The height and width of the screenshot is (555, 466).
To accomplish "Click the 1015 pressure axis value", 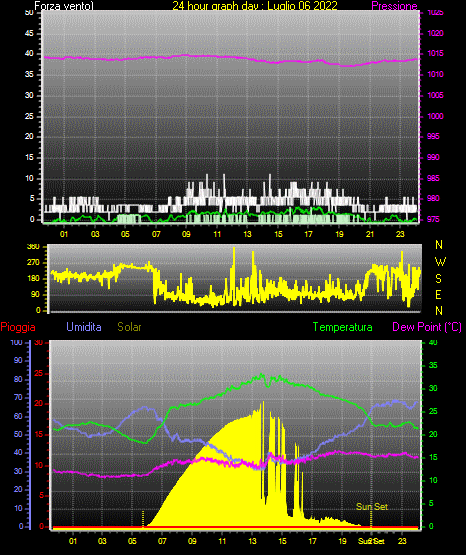I will click(435, 53).
